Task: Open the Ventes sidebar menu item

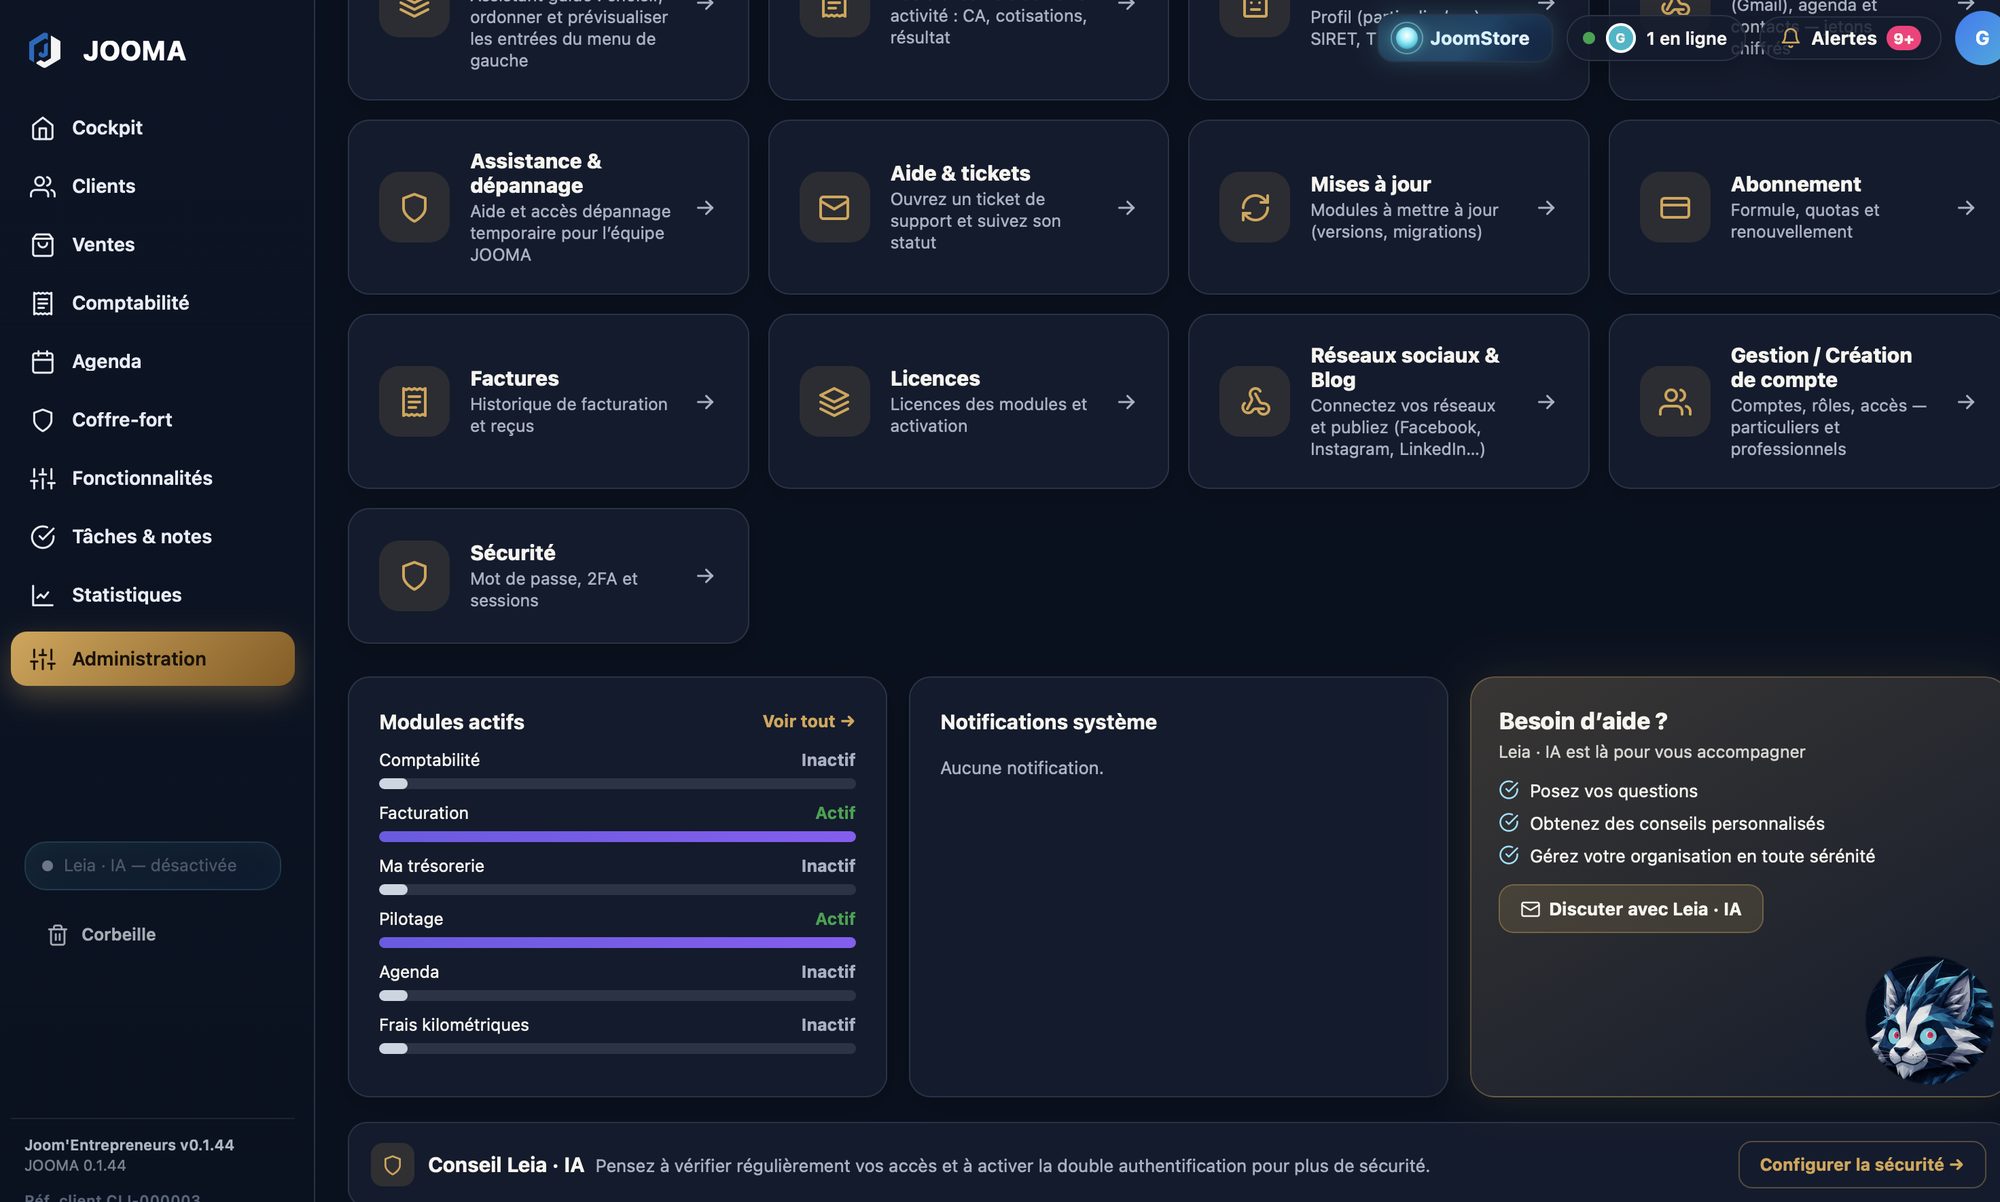Action: click(x=152, y=245)
